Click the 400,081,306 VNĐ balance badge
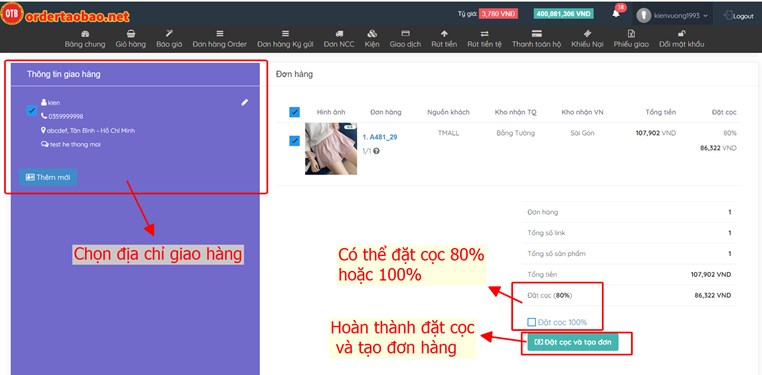This screenshot has height=375, width=762. [x=563, y=14]
